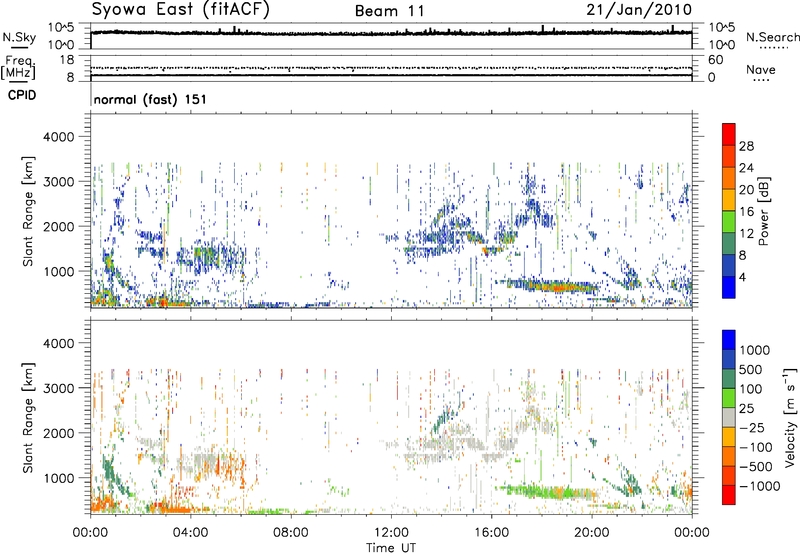Pick the light green 25 to 100 velocity segment
This screenshot has height=554, width=800.
[x=729, y=398]
